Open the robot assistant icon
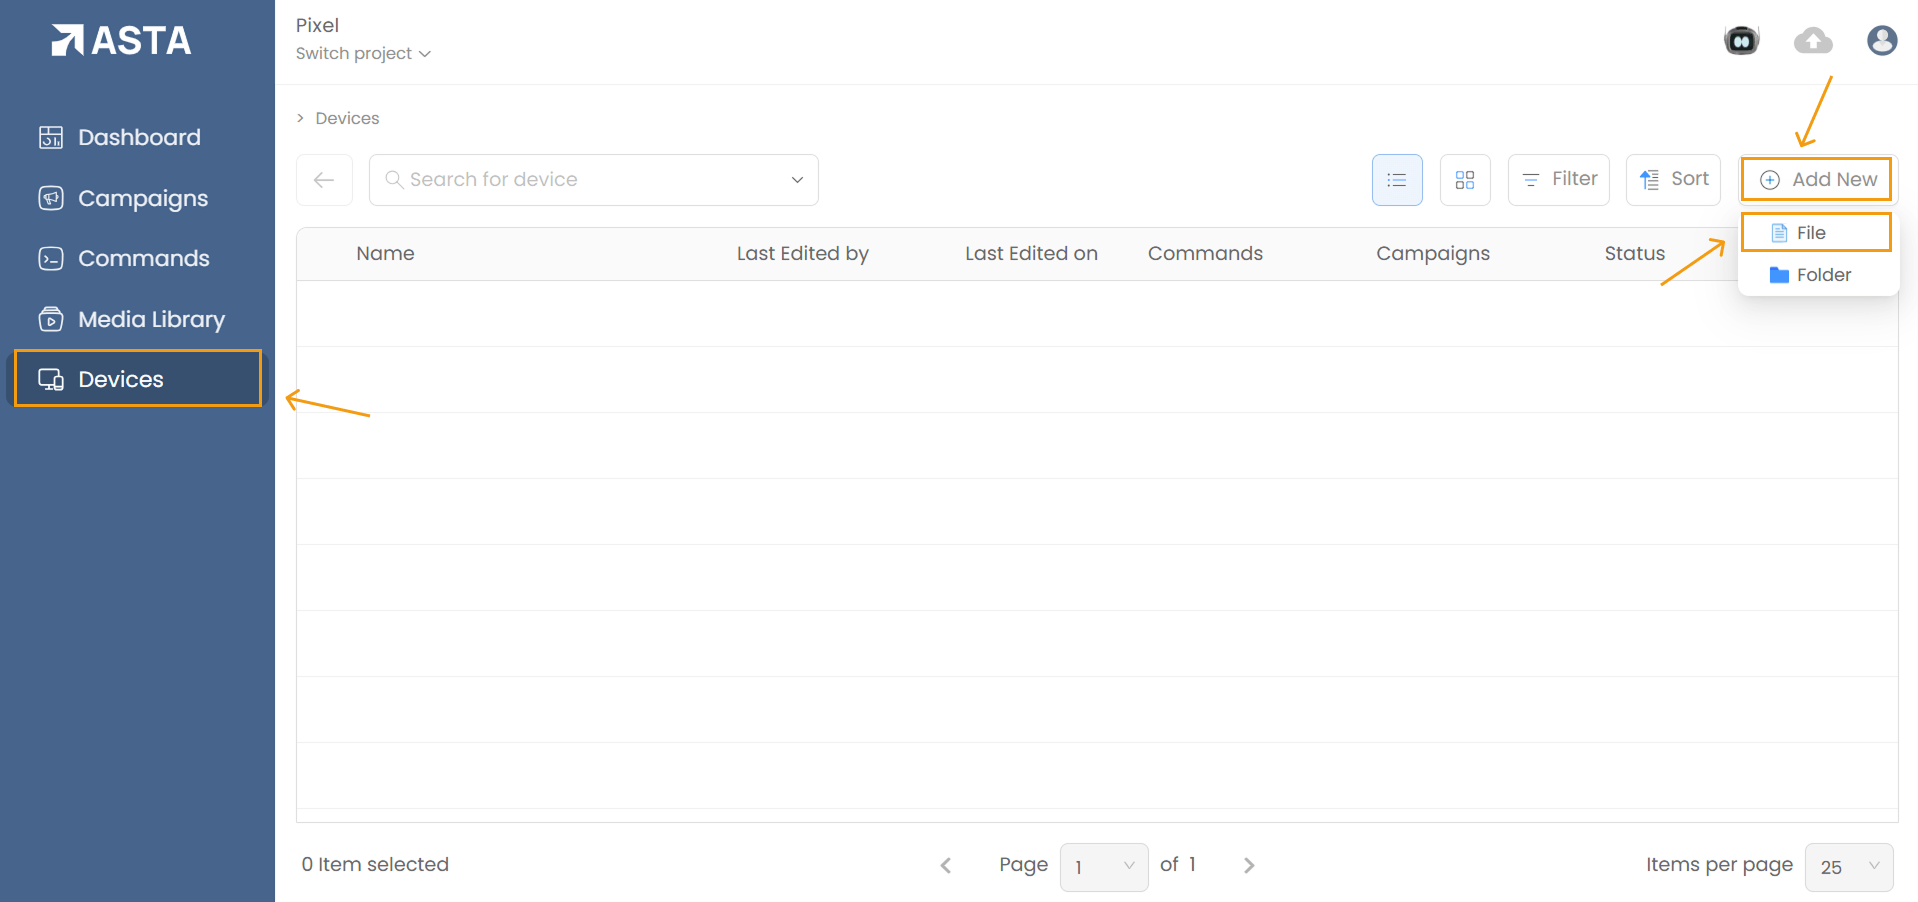Viewport: 1918px width, 902px height. point(1741,40)
